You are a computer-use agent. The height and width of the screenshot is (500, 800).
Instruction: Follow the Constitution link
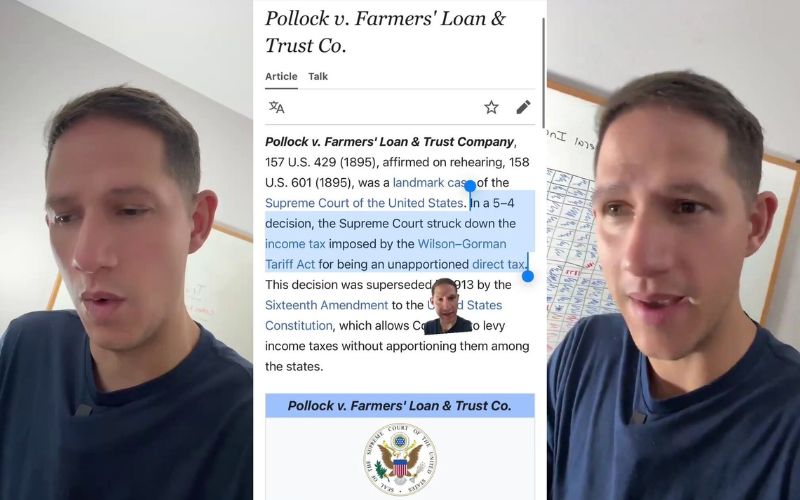(x=298, y=326)
